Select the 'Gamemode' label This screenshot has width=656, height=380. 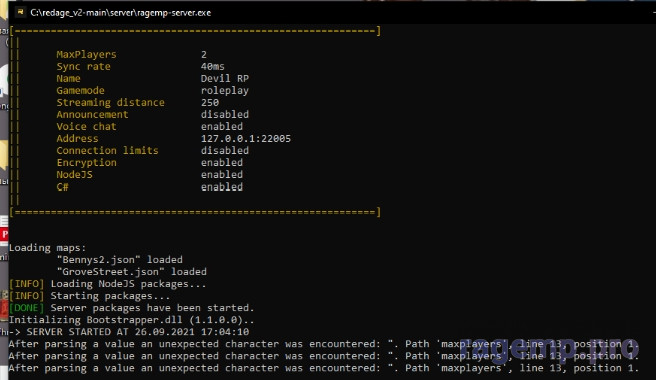(81, 90)
